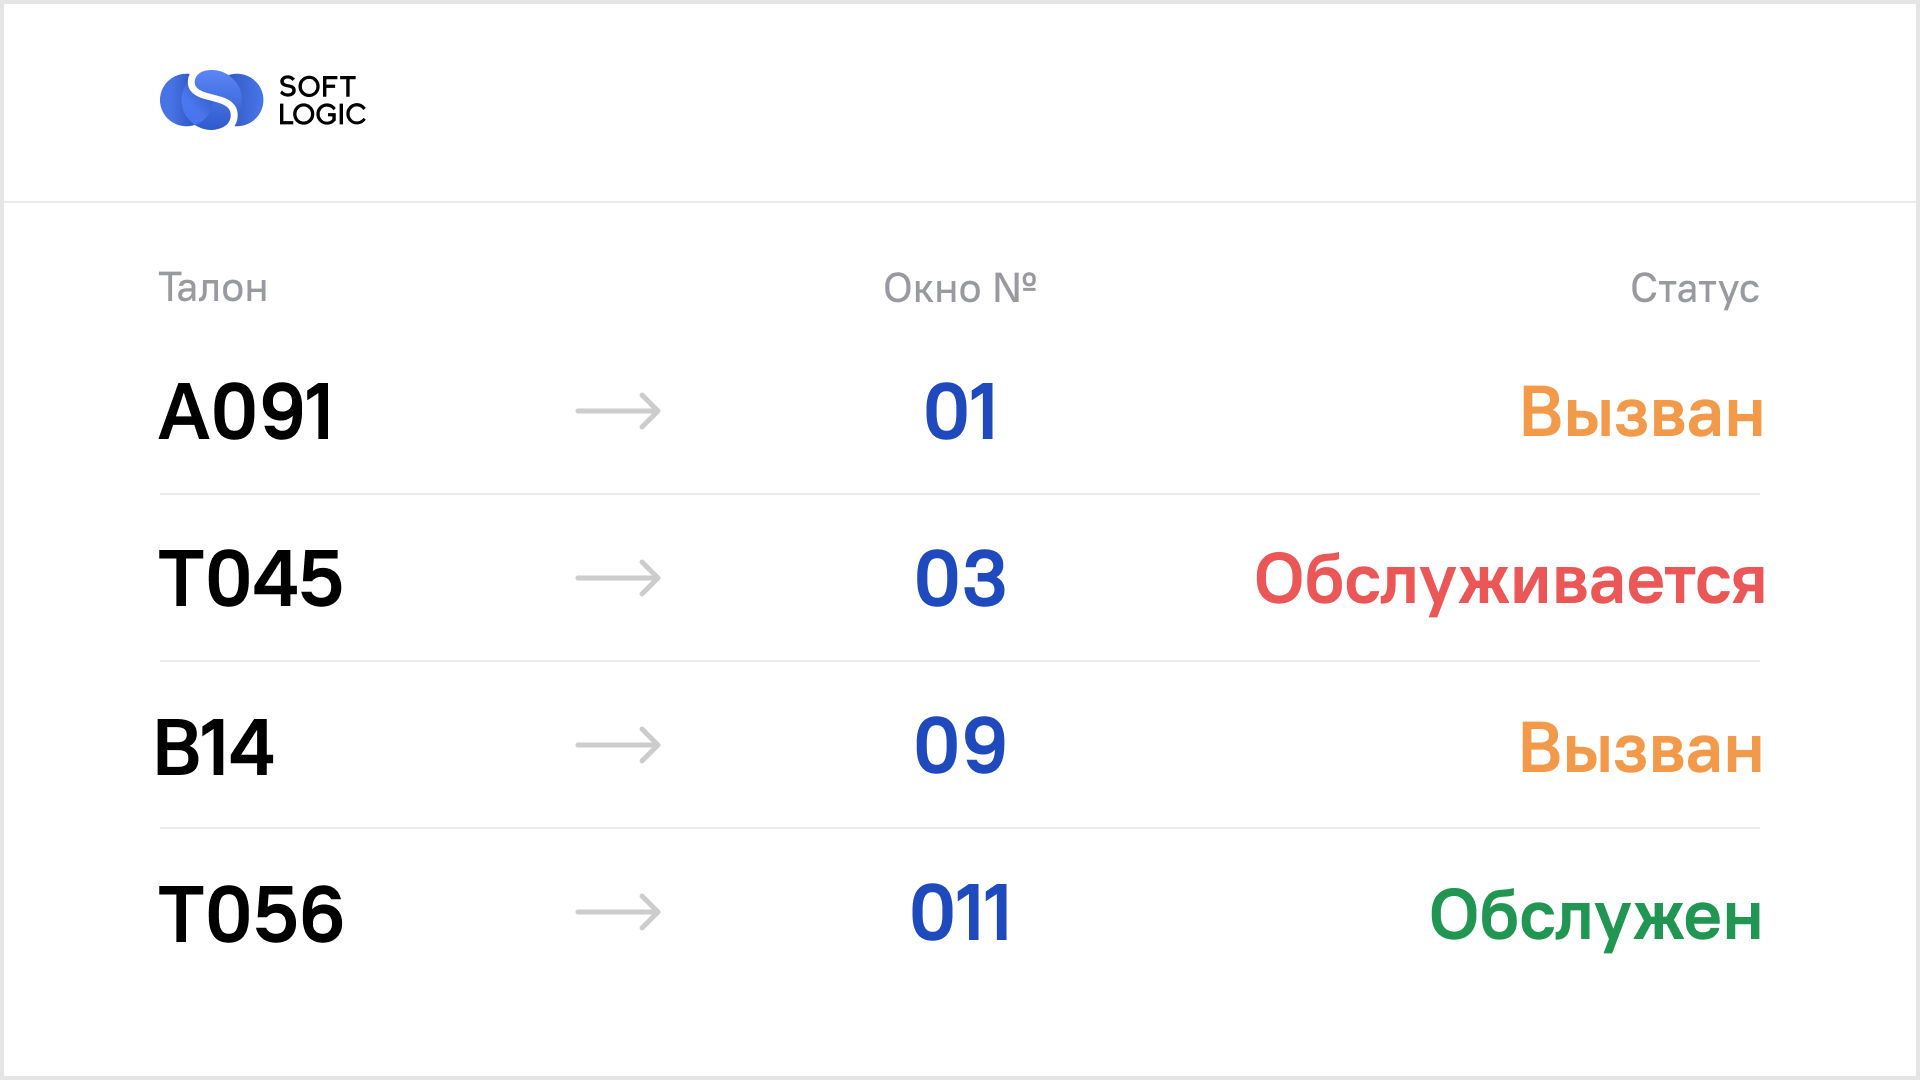Click the green Обслужен status

click(1596, 917)
